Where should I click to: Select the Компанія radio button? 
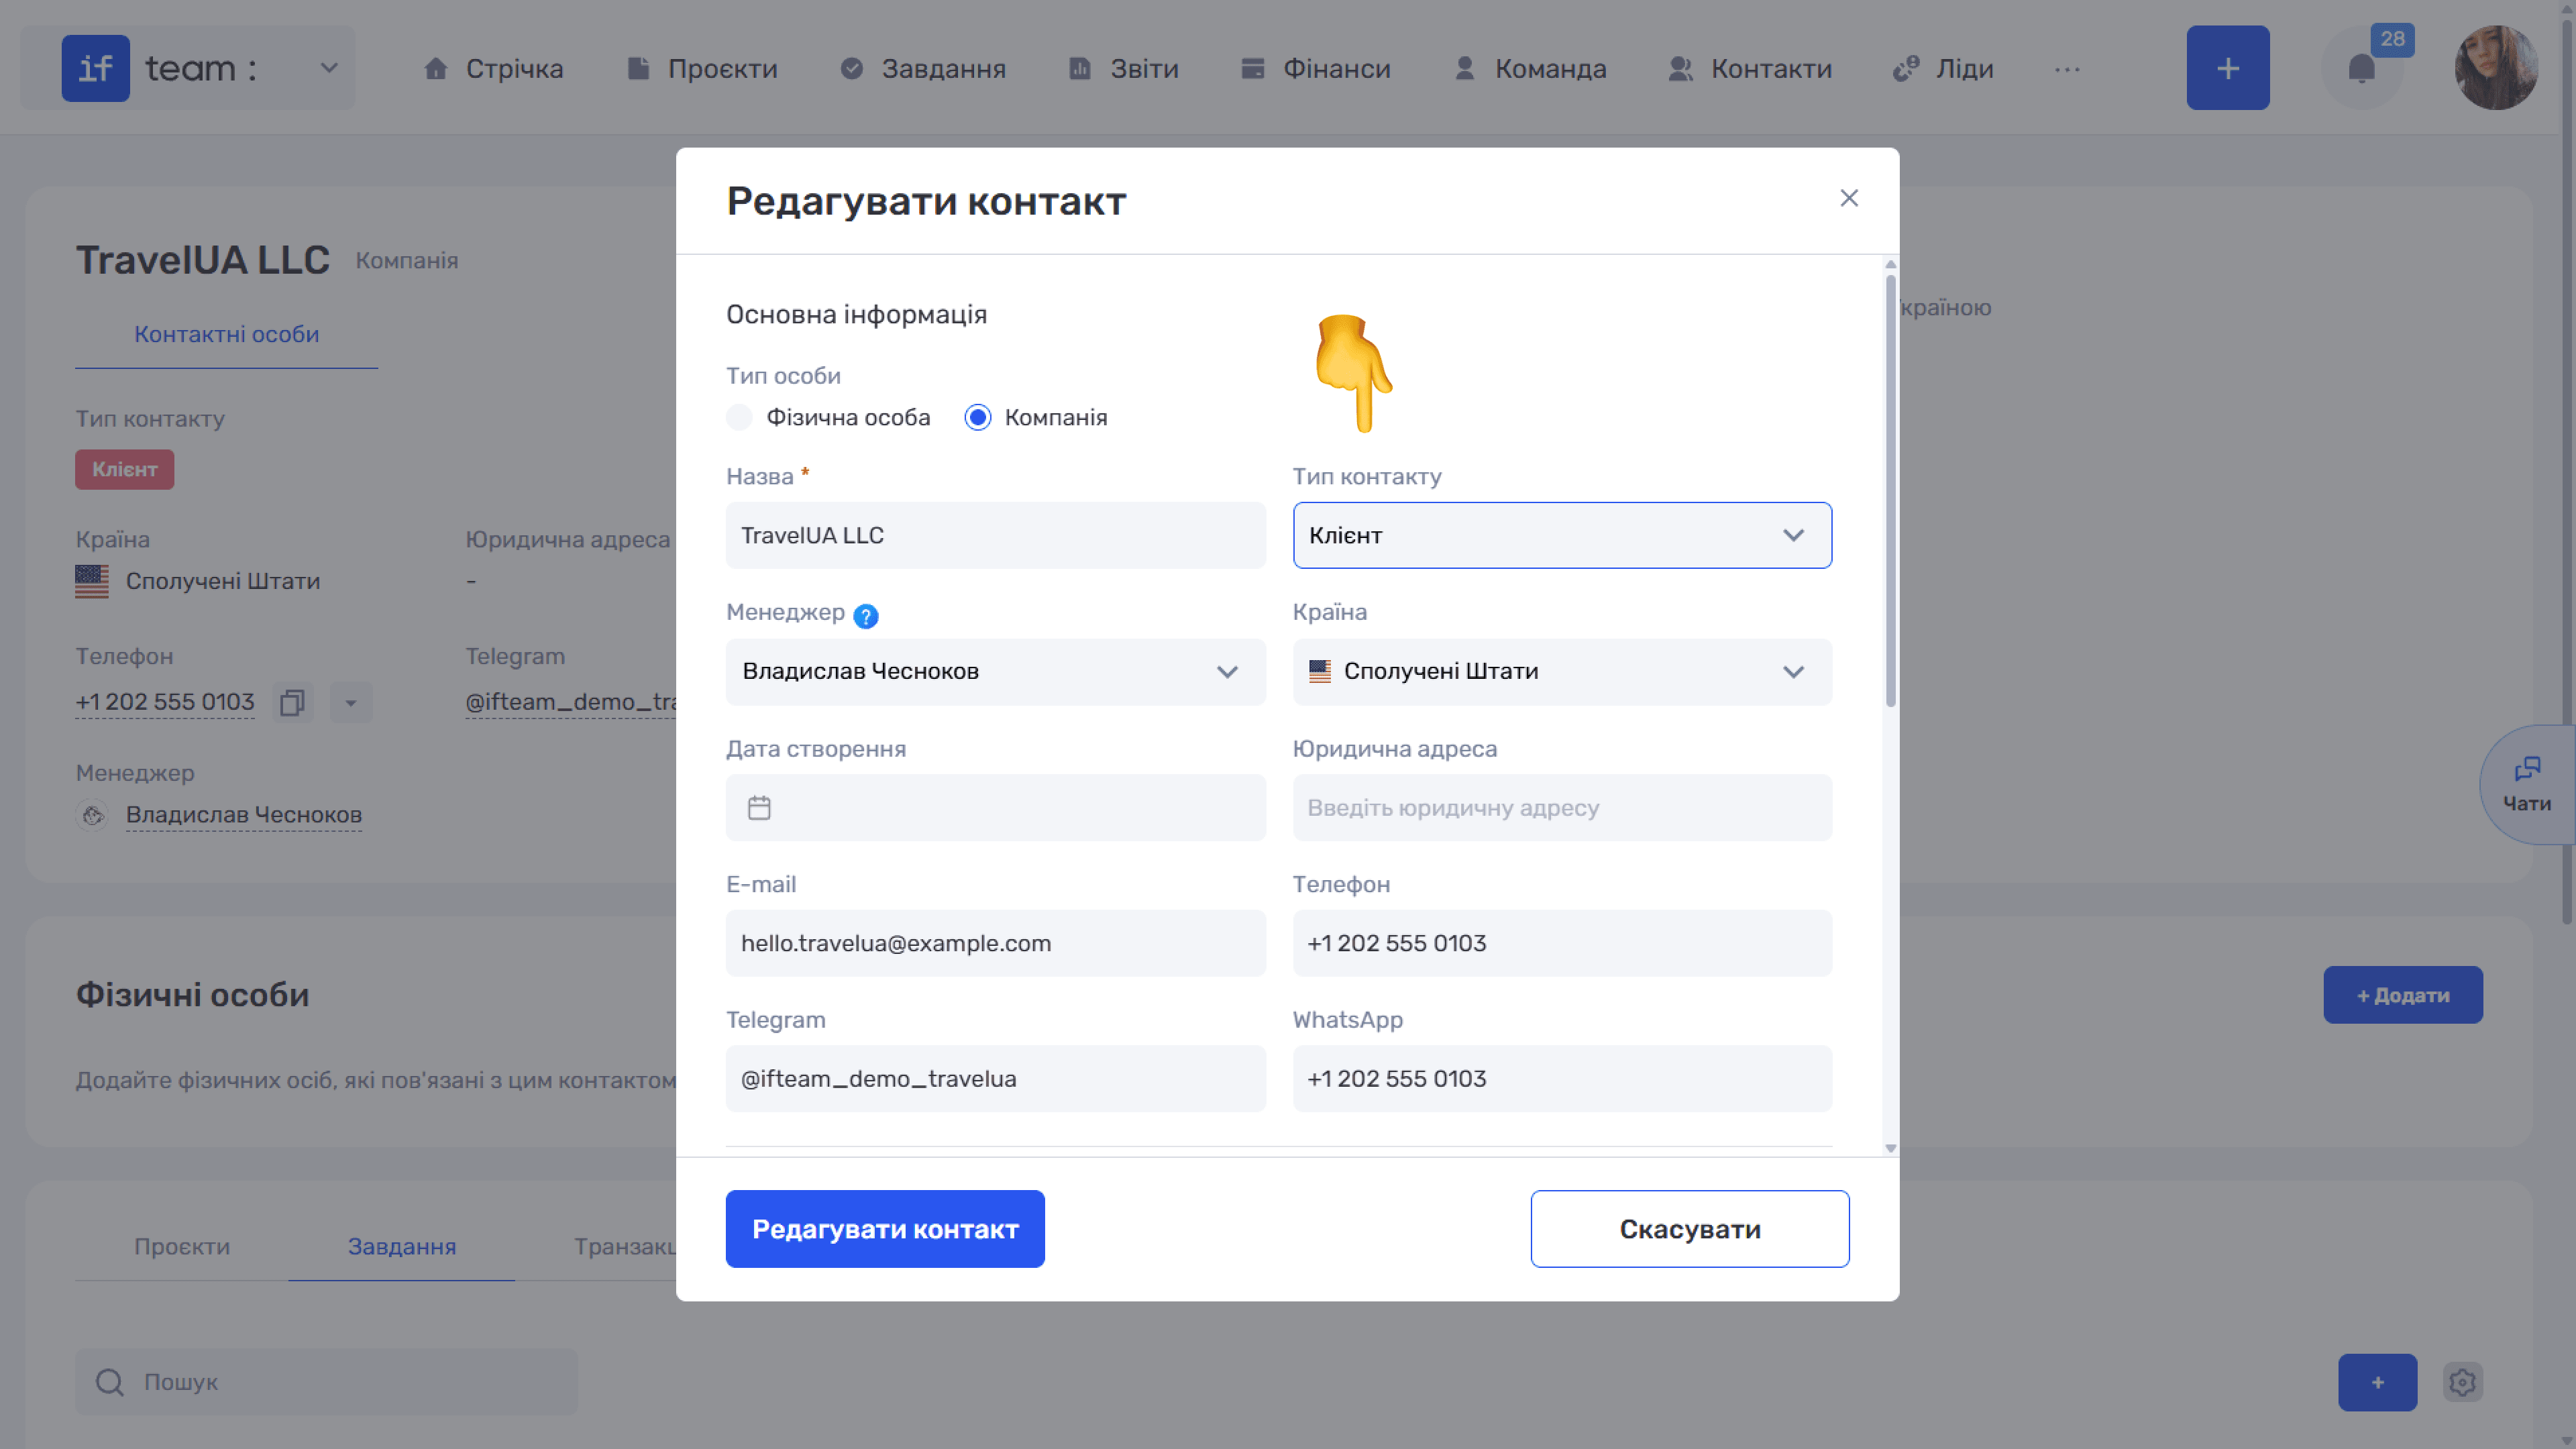[978, 417]
